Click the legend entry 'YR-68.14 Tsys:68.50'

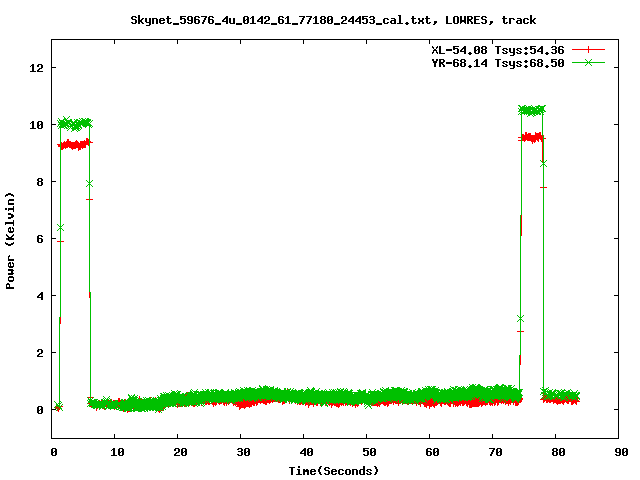[x=498, y=63]
